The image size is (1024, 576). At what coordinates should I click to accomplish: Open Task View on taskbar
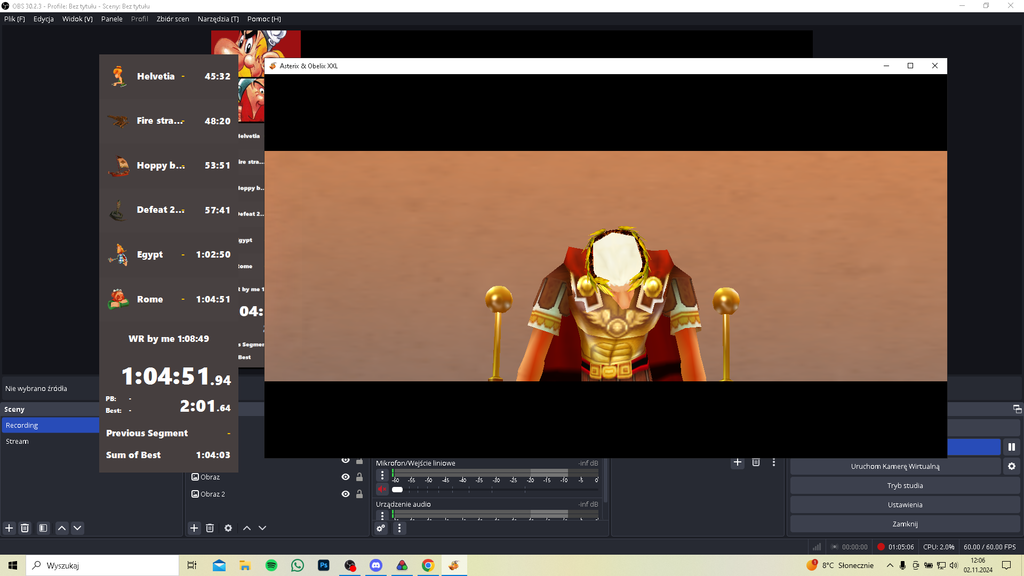[191, 566]
